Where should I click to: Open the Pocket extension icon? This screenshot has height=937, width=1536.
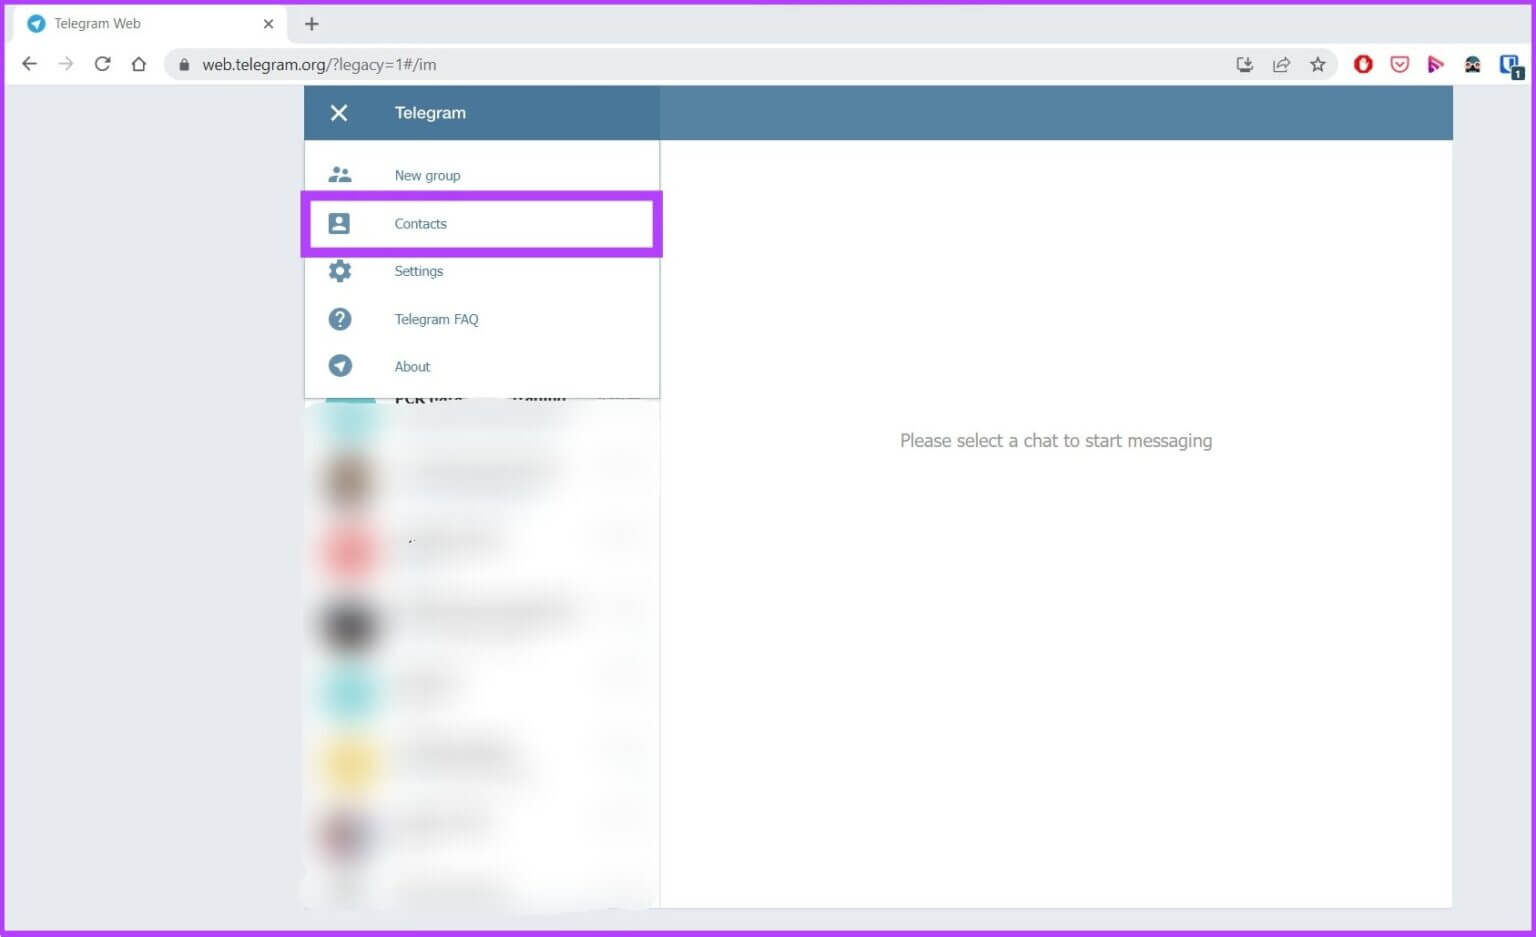coord(1400,64)
